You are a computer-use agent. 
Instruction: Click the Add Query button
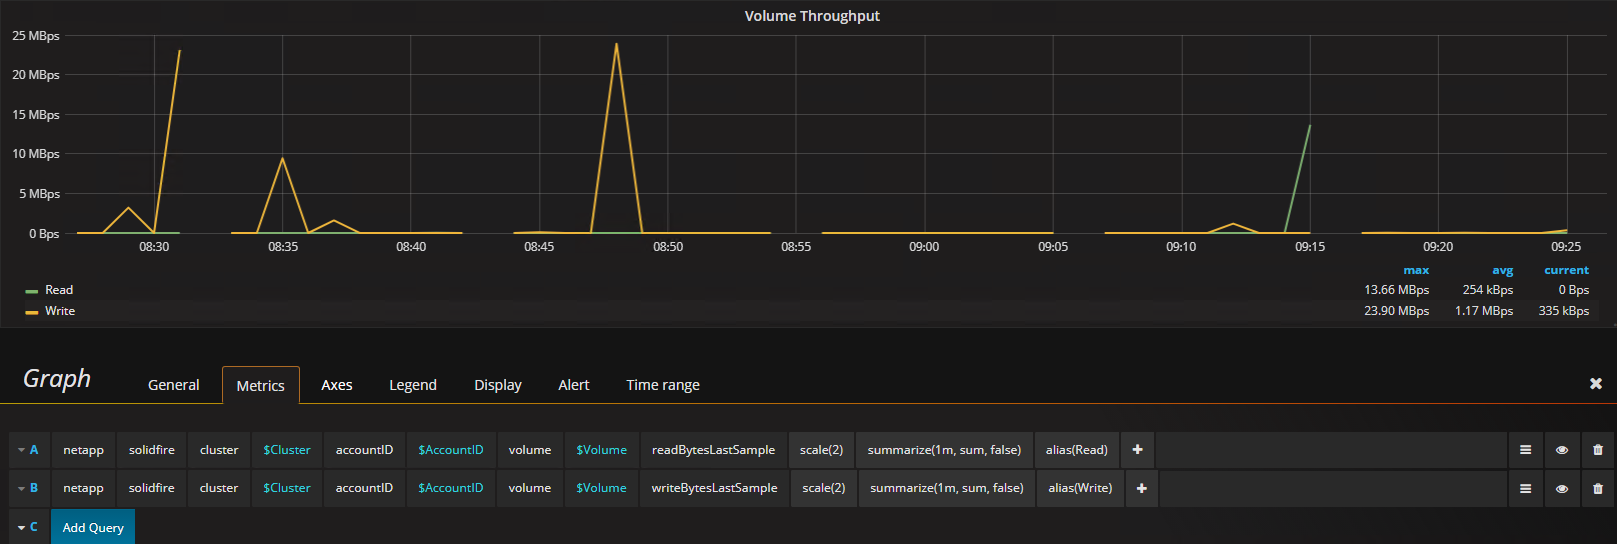93,527
